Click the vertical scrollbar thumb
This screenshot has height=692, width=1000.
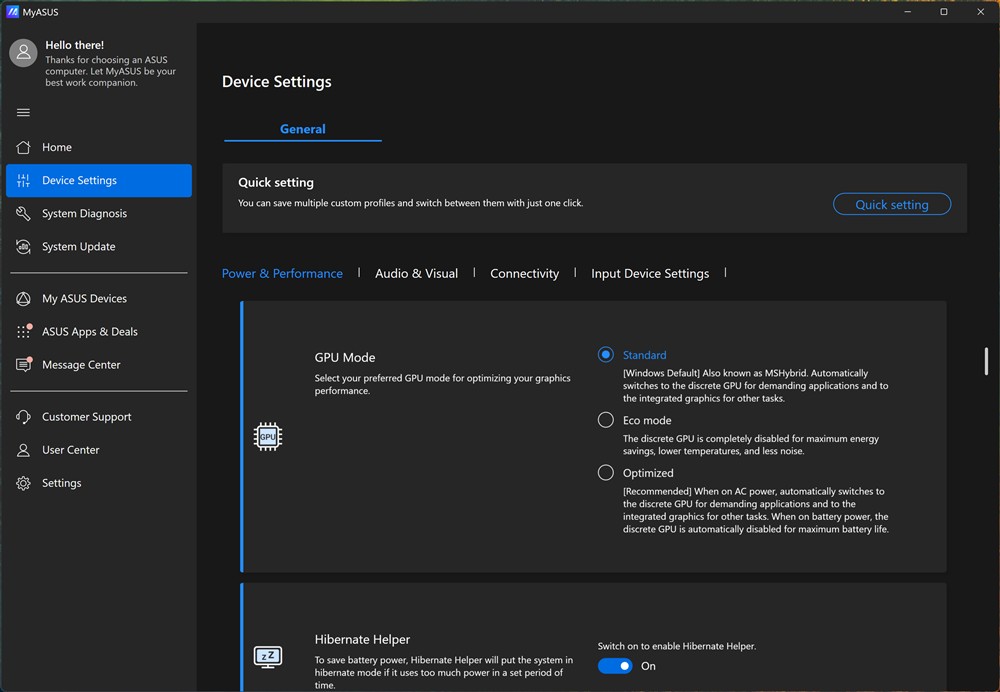(986, 360)
